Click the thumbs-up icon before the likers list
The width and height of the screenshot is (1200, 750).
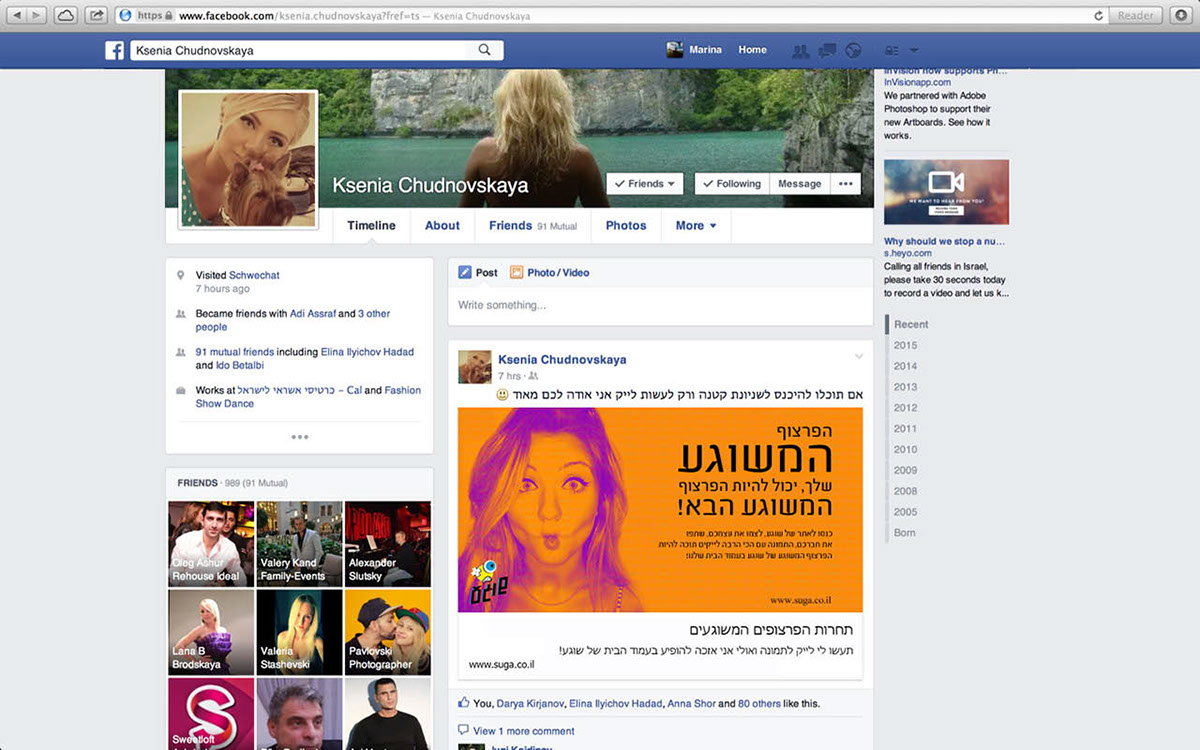[x=463, y=703]
